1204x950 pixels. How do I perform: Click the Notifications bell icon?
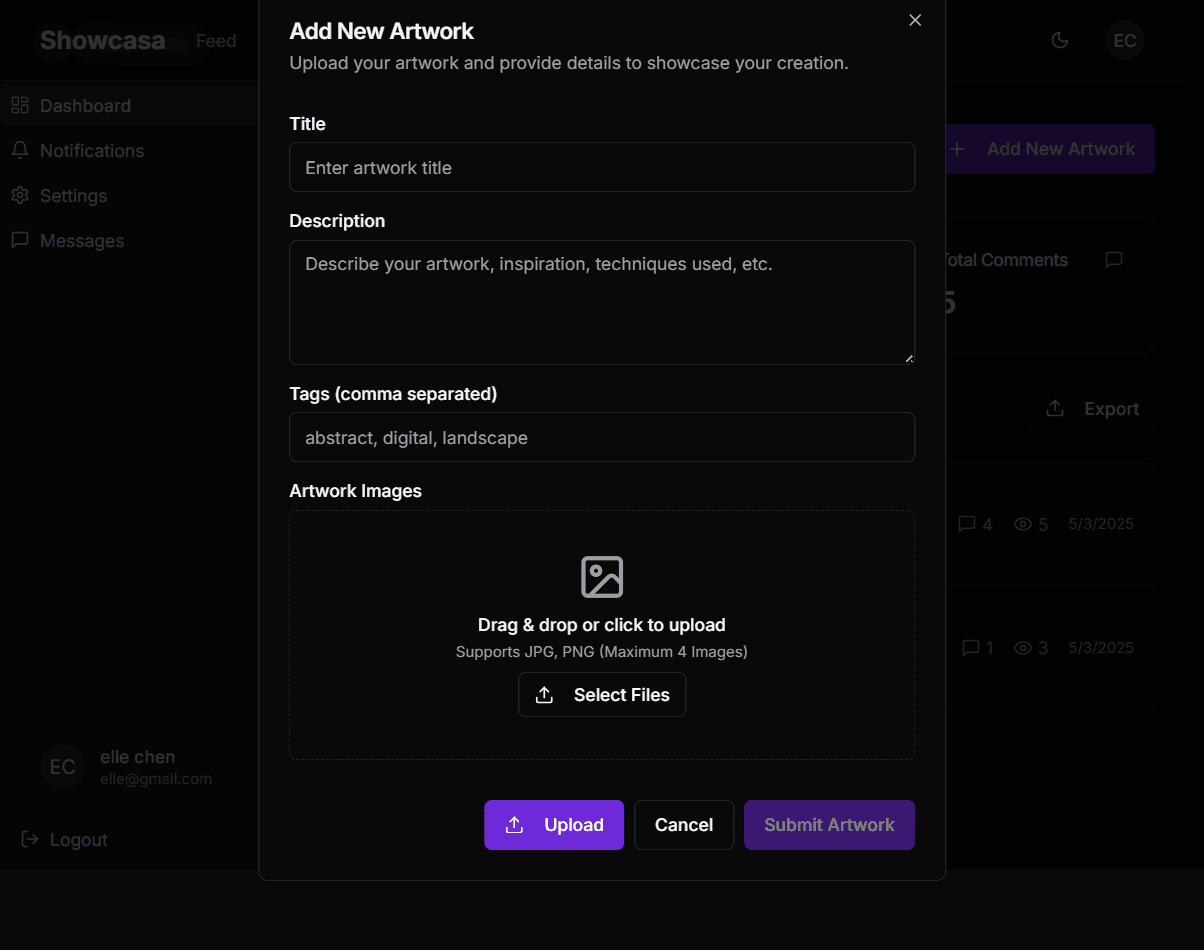tap(20, 150)
